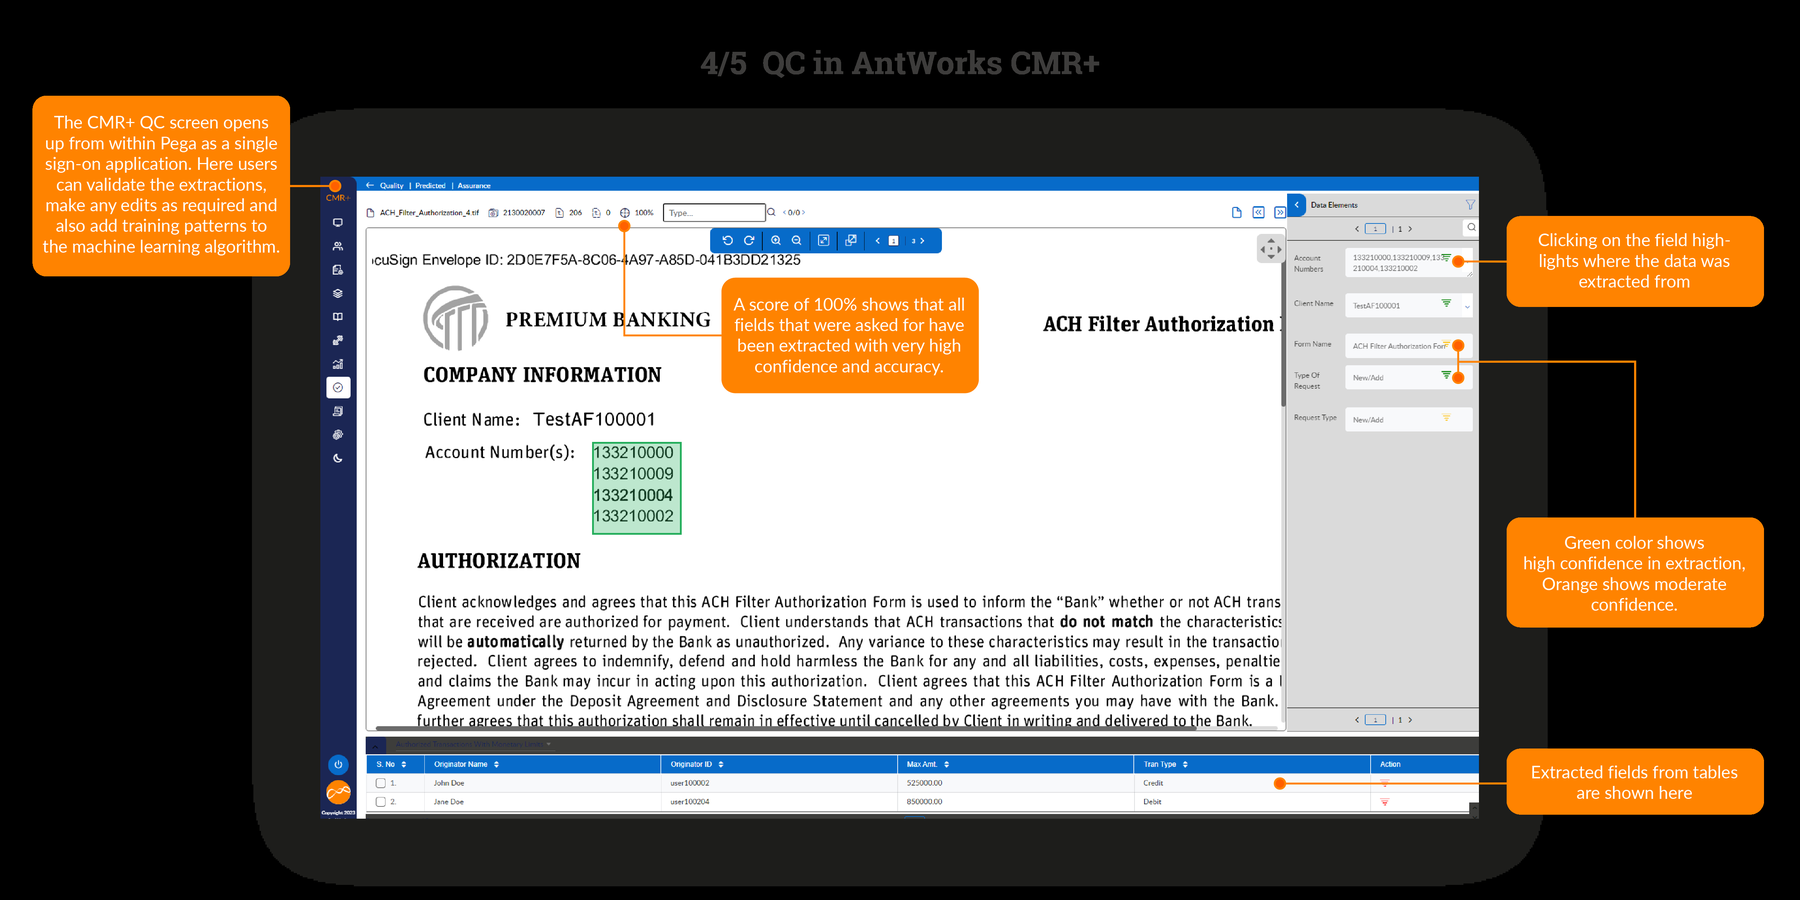Click the search icon in Data Elements panel
The width and height of the screenshot is (1800, 900).
coord(1472,228)
